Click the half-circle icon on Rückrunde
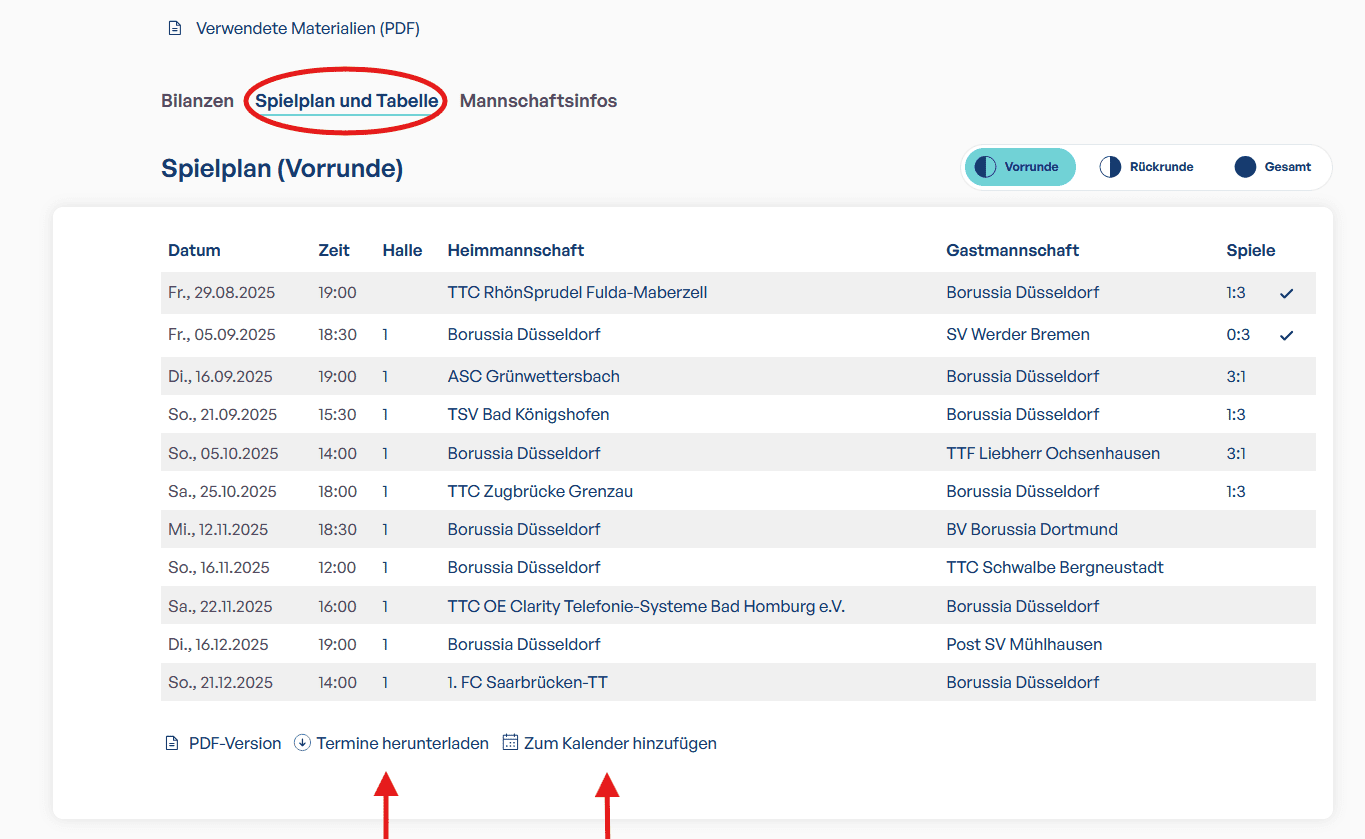 click(1110, 167)
